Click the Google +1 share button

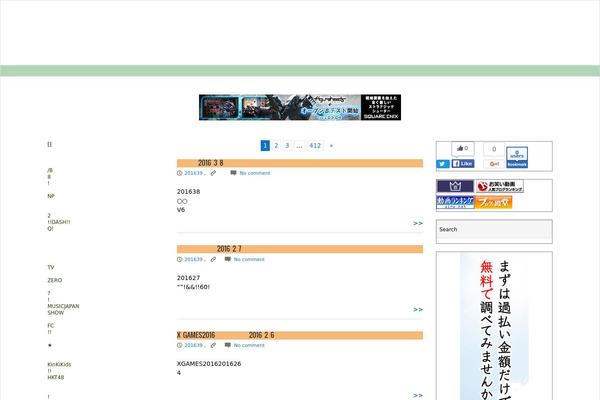494,164
